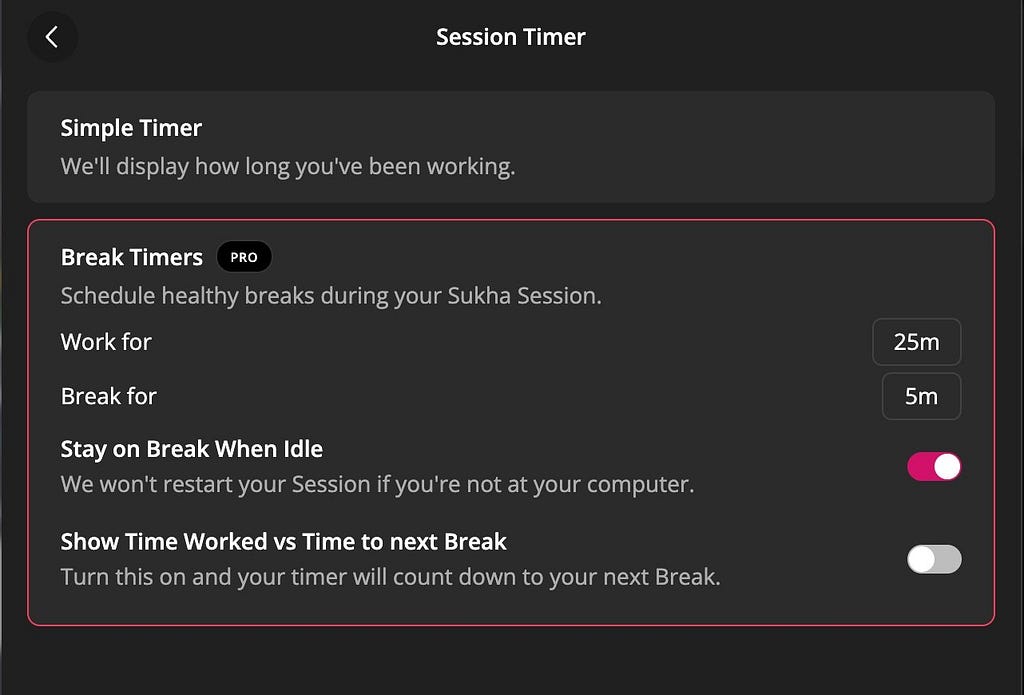This screenshot has width=1024, height=695.
Task: Select the Break Timers heading
Action: pos(132,257)
